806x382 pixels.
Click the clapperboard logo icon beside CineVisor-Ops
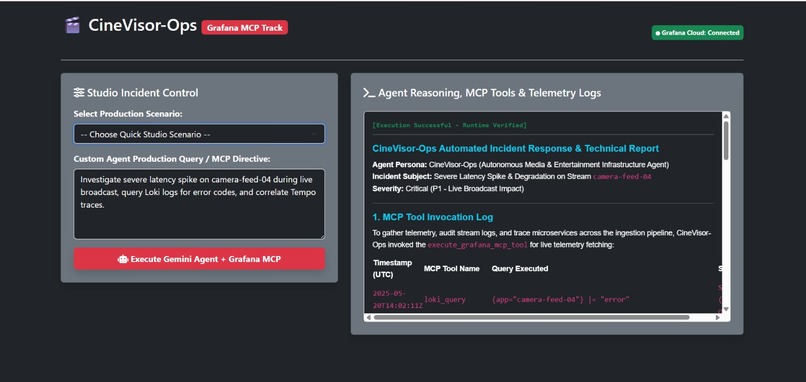pyautogui.click(x=72, y=25)
